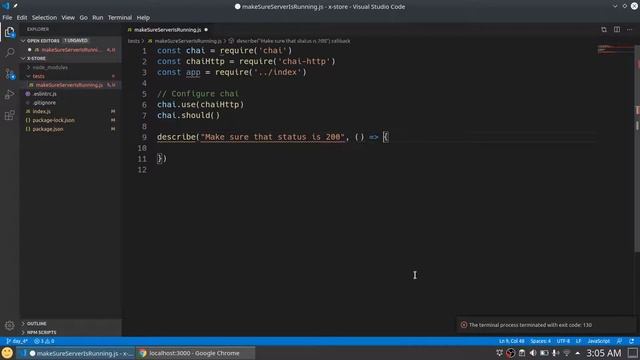Screen dimensions: 640x360
Task: Open the Go menu
Action: [84, 18]
